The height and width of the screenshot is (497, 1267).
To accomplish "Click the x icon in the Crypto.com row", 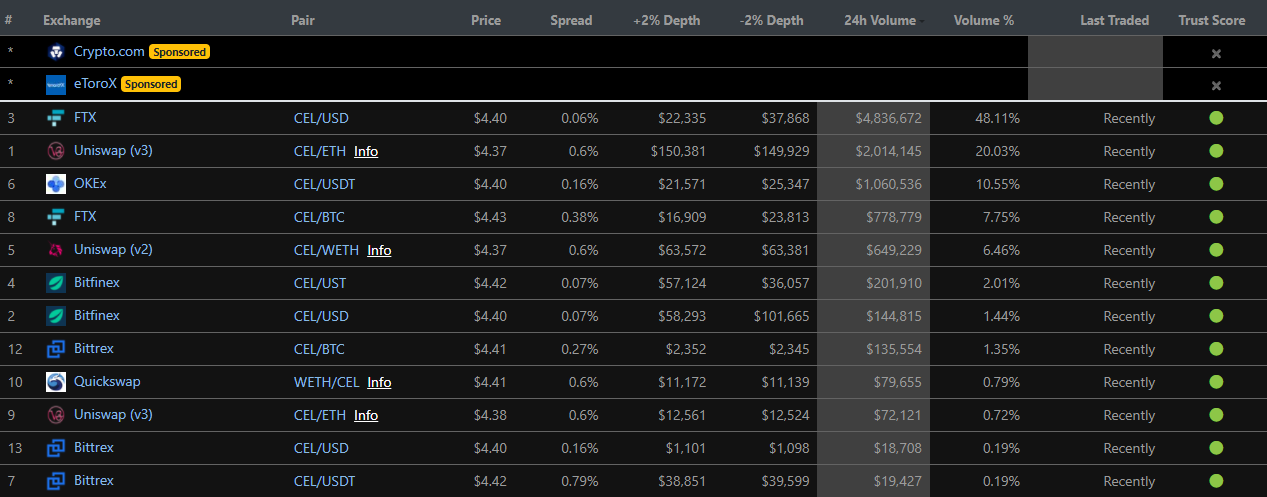I will click(1216, 53).
